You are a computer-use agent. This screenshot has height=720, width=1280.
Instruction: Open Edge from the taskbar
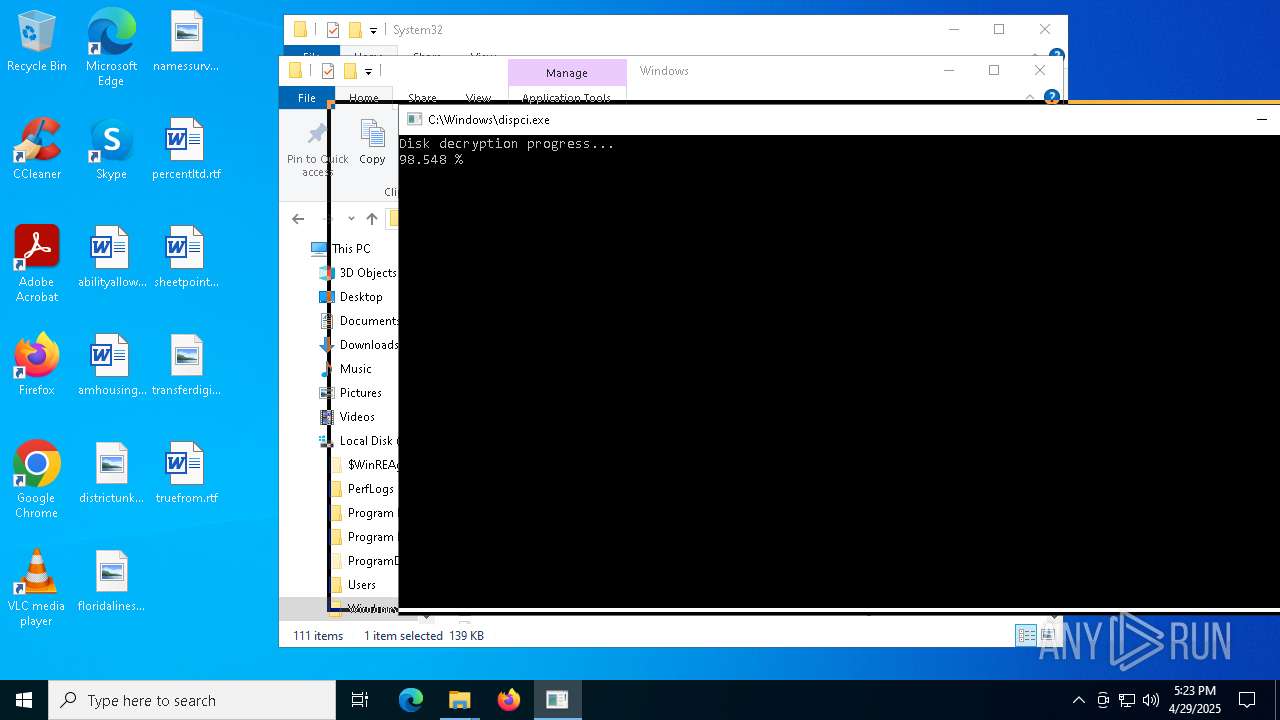pos(411,700)
